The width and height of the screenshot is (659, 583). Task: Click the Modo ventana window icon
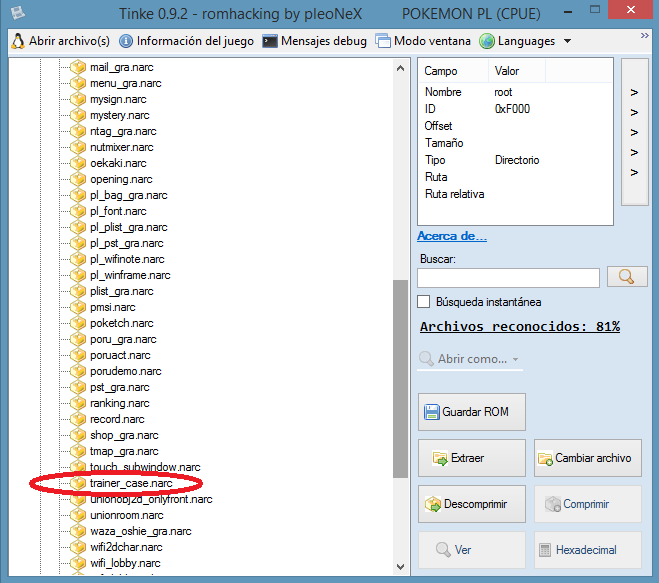pyautogui.click(x=384, y=41)
